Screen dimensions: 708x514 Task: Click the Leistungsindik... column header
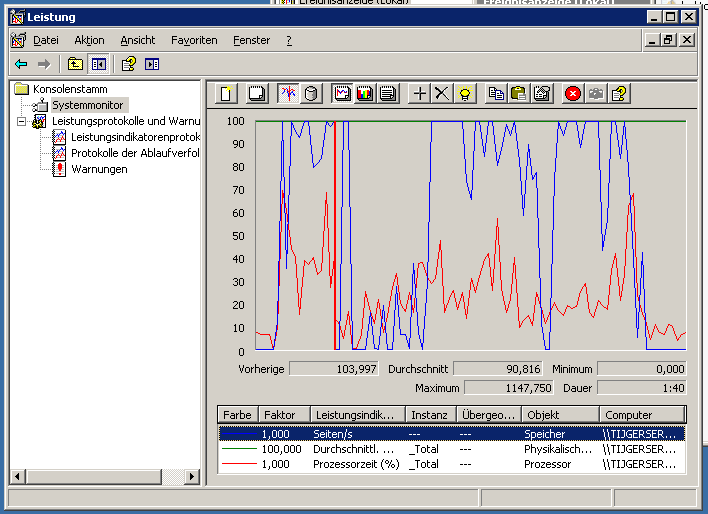[x=359, y=415]
